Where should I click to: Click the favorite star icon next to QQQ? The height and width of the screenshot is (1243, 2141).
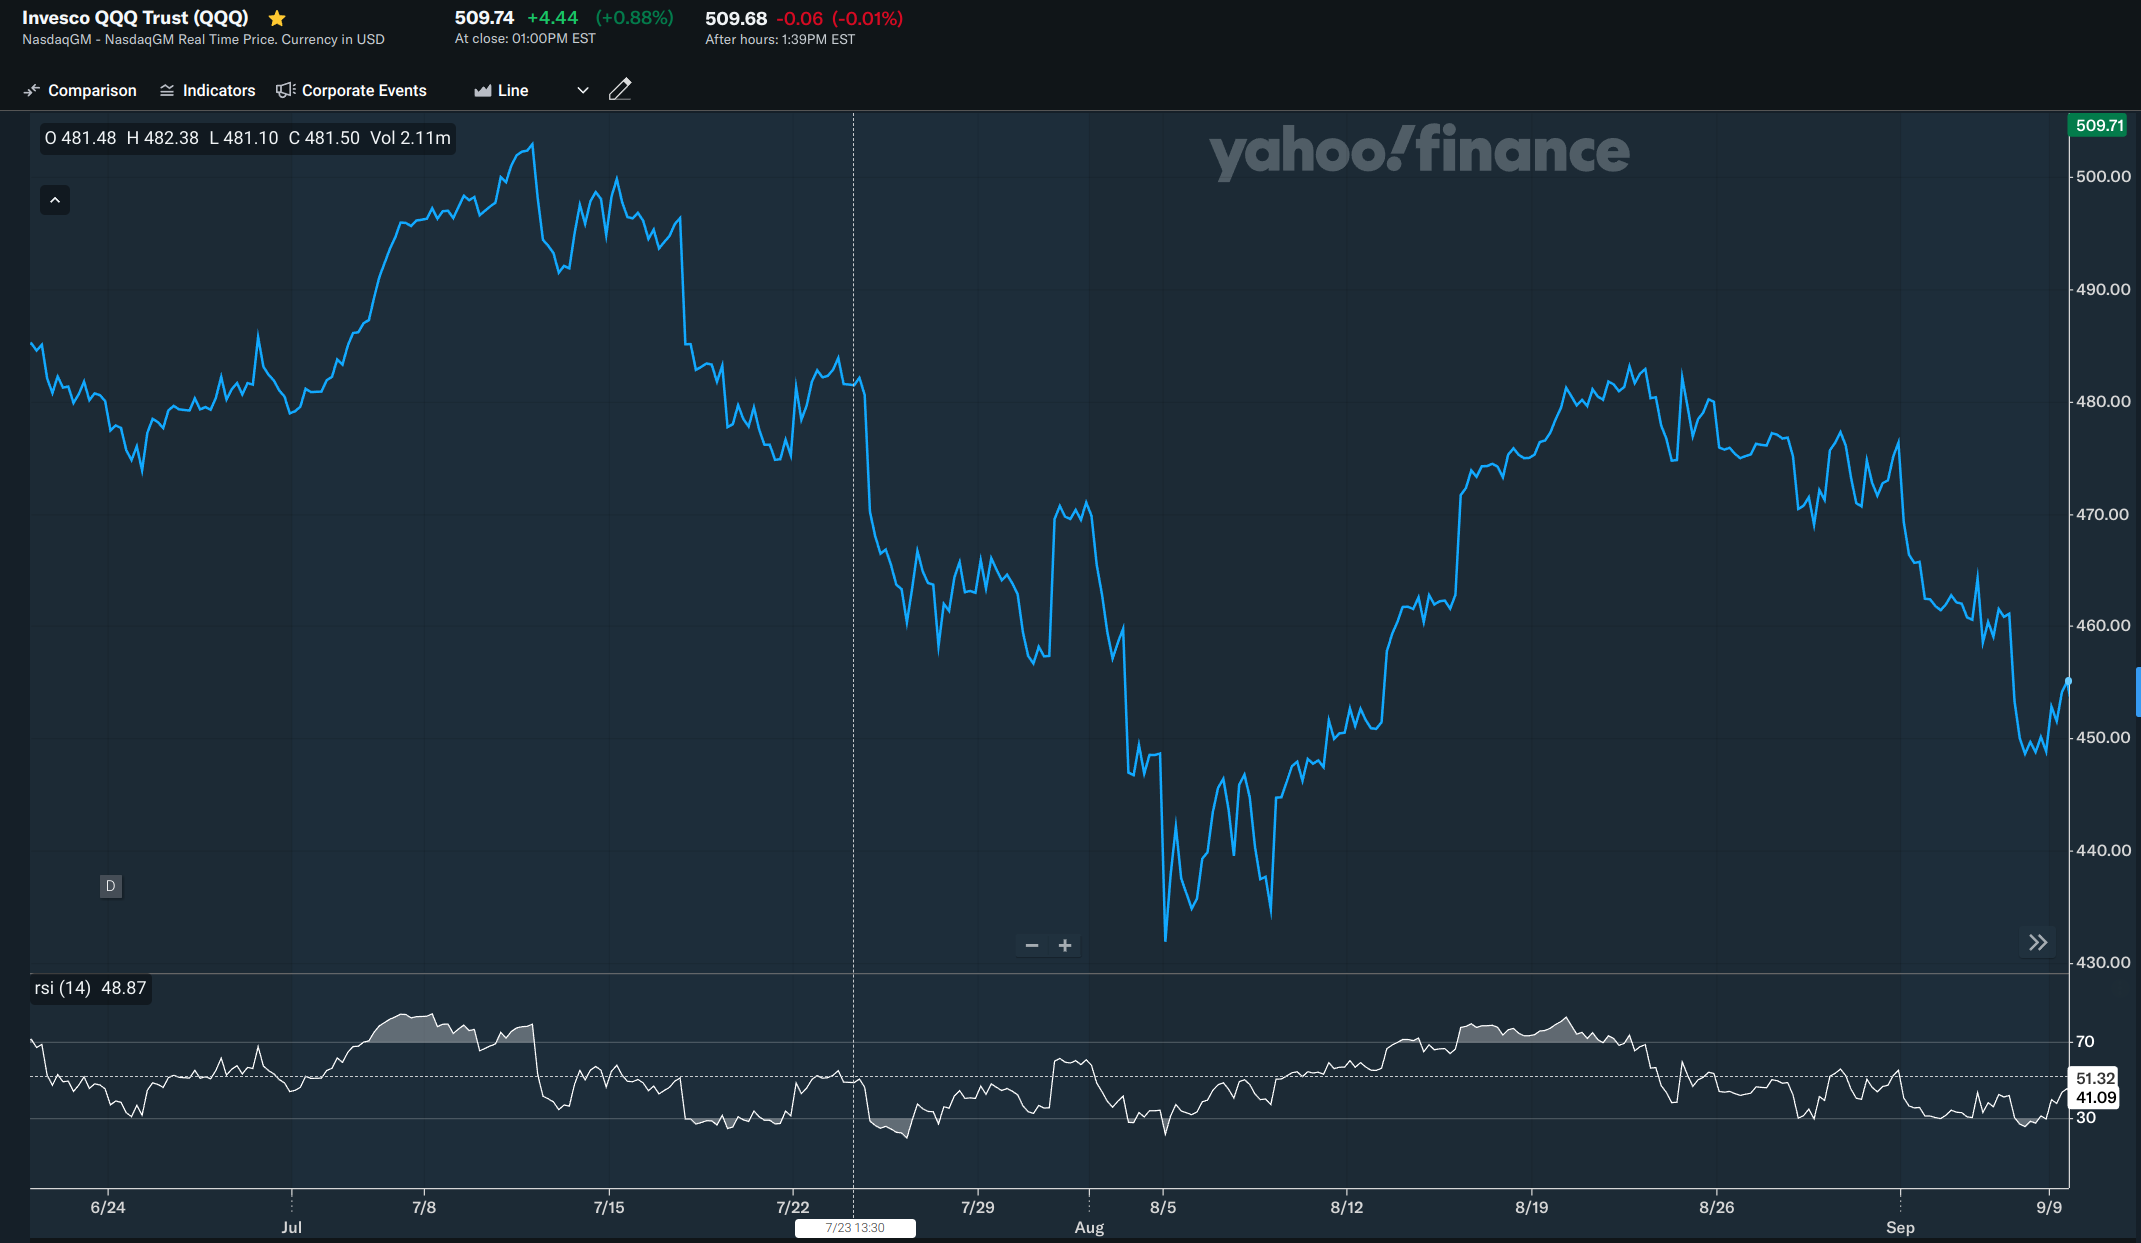click(277, 18)
